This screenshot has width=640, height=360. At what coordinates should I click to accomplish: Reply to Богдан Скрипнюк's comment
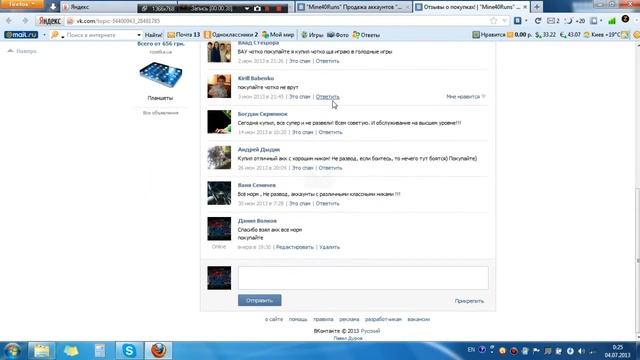click(330, 132)
